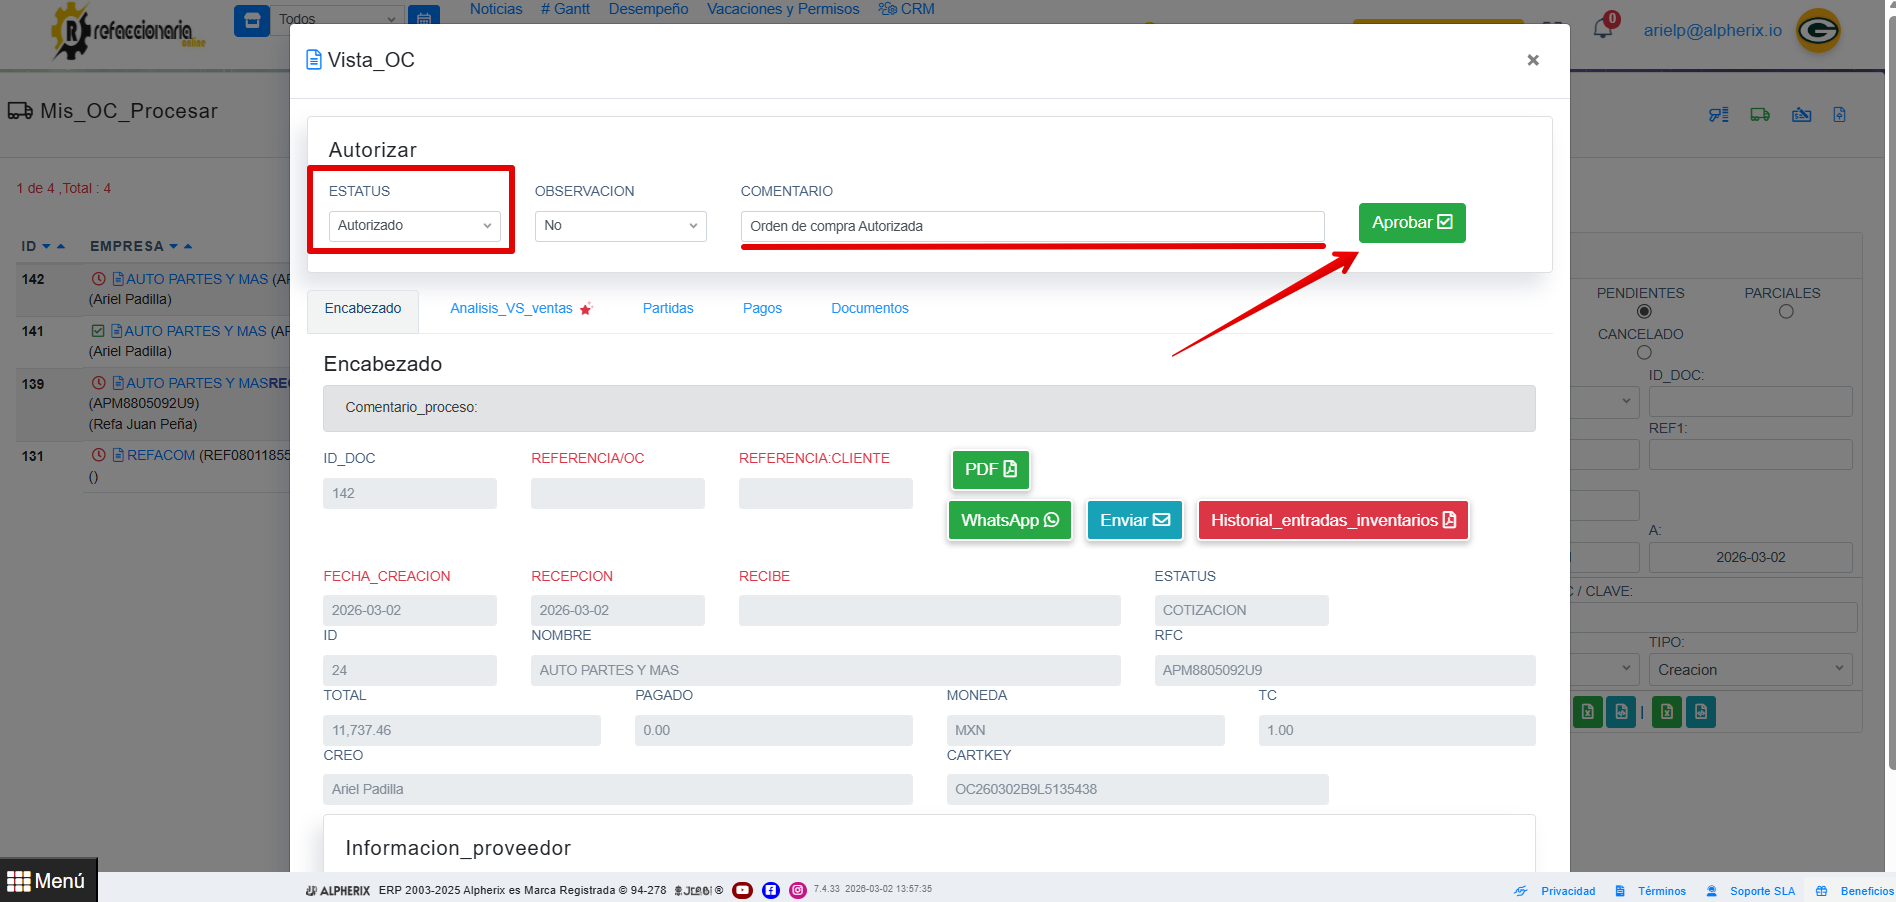The height and width of the screenshot is (902, 1896).
Task: Expand the TIPO dropdown showing Creacion
Action: click(x=1750, y=670)
